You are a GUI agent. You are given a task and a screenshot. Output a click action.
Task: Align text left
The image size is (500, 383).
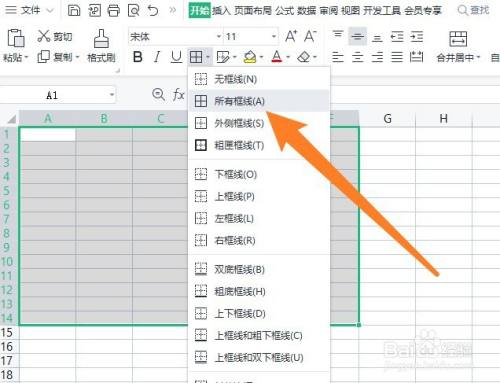pyautogui.click(x=338, y=57)
